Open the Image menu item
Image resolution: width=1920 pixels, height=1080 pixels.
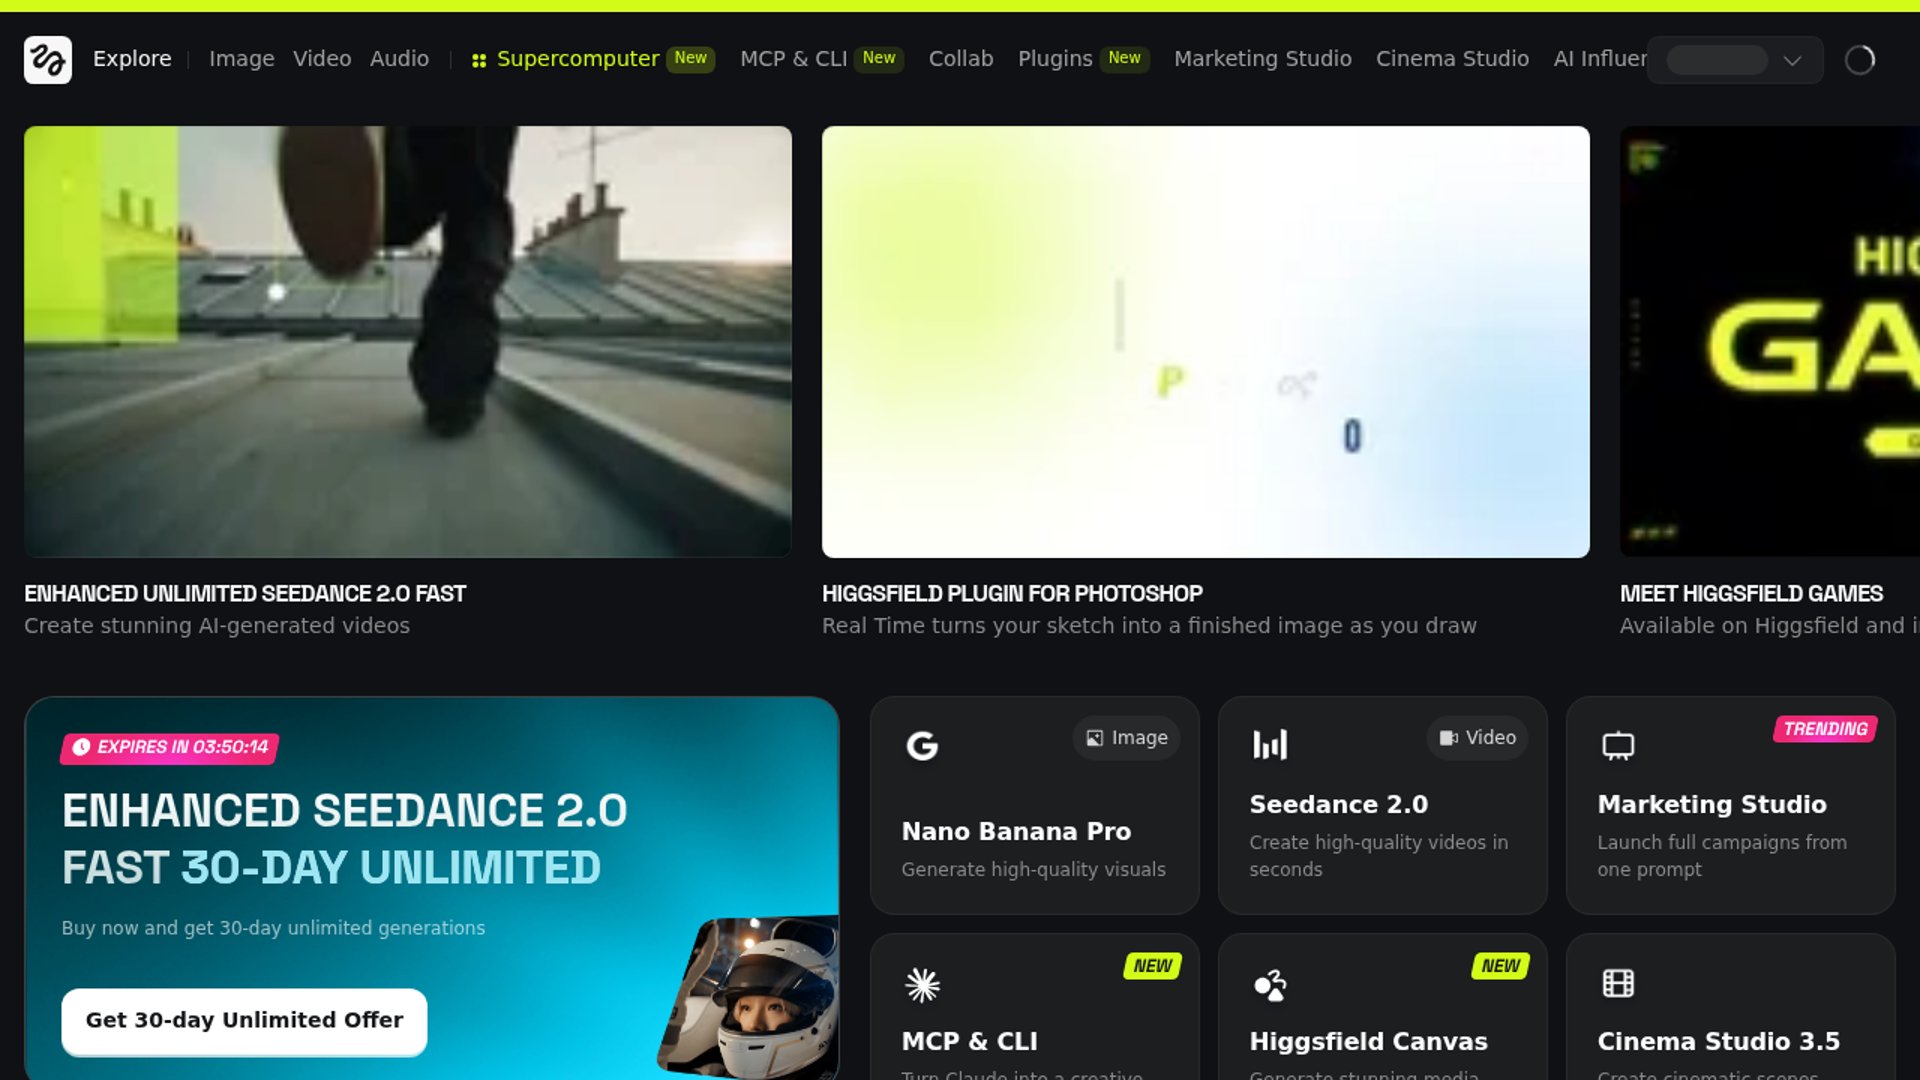click(241, 59)
